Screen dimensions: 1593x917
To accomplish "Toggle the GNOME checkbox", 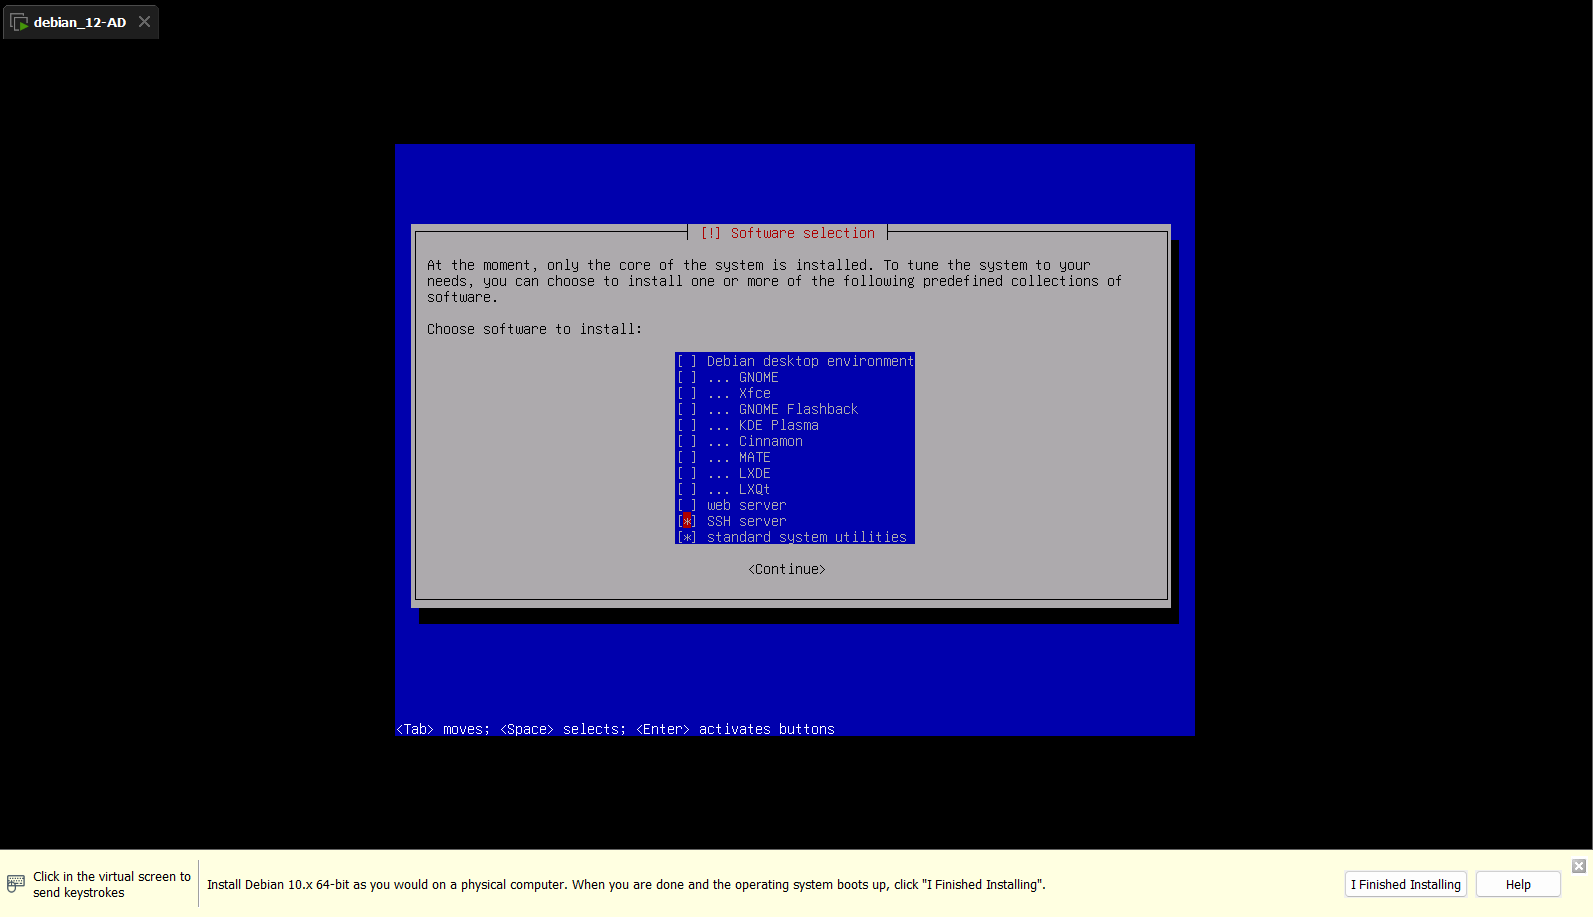I will coord(687,377).
